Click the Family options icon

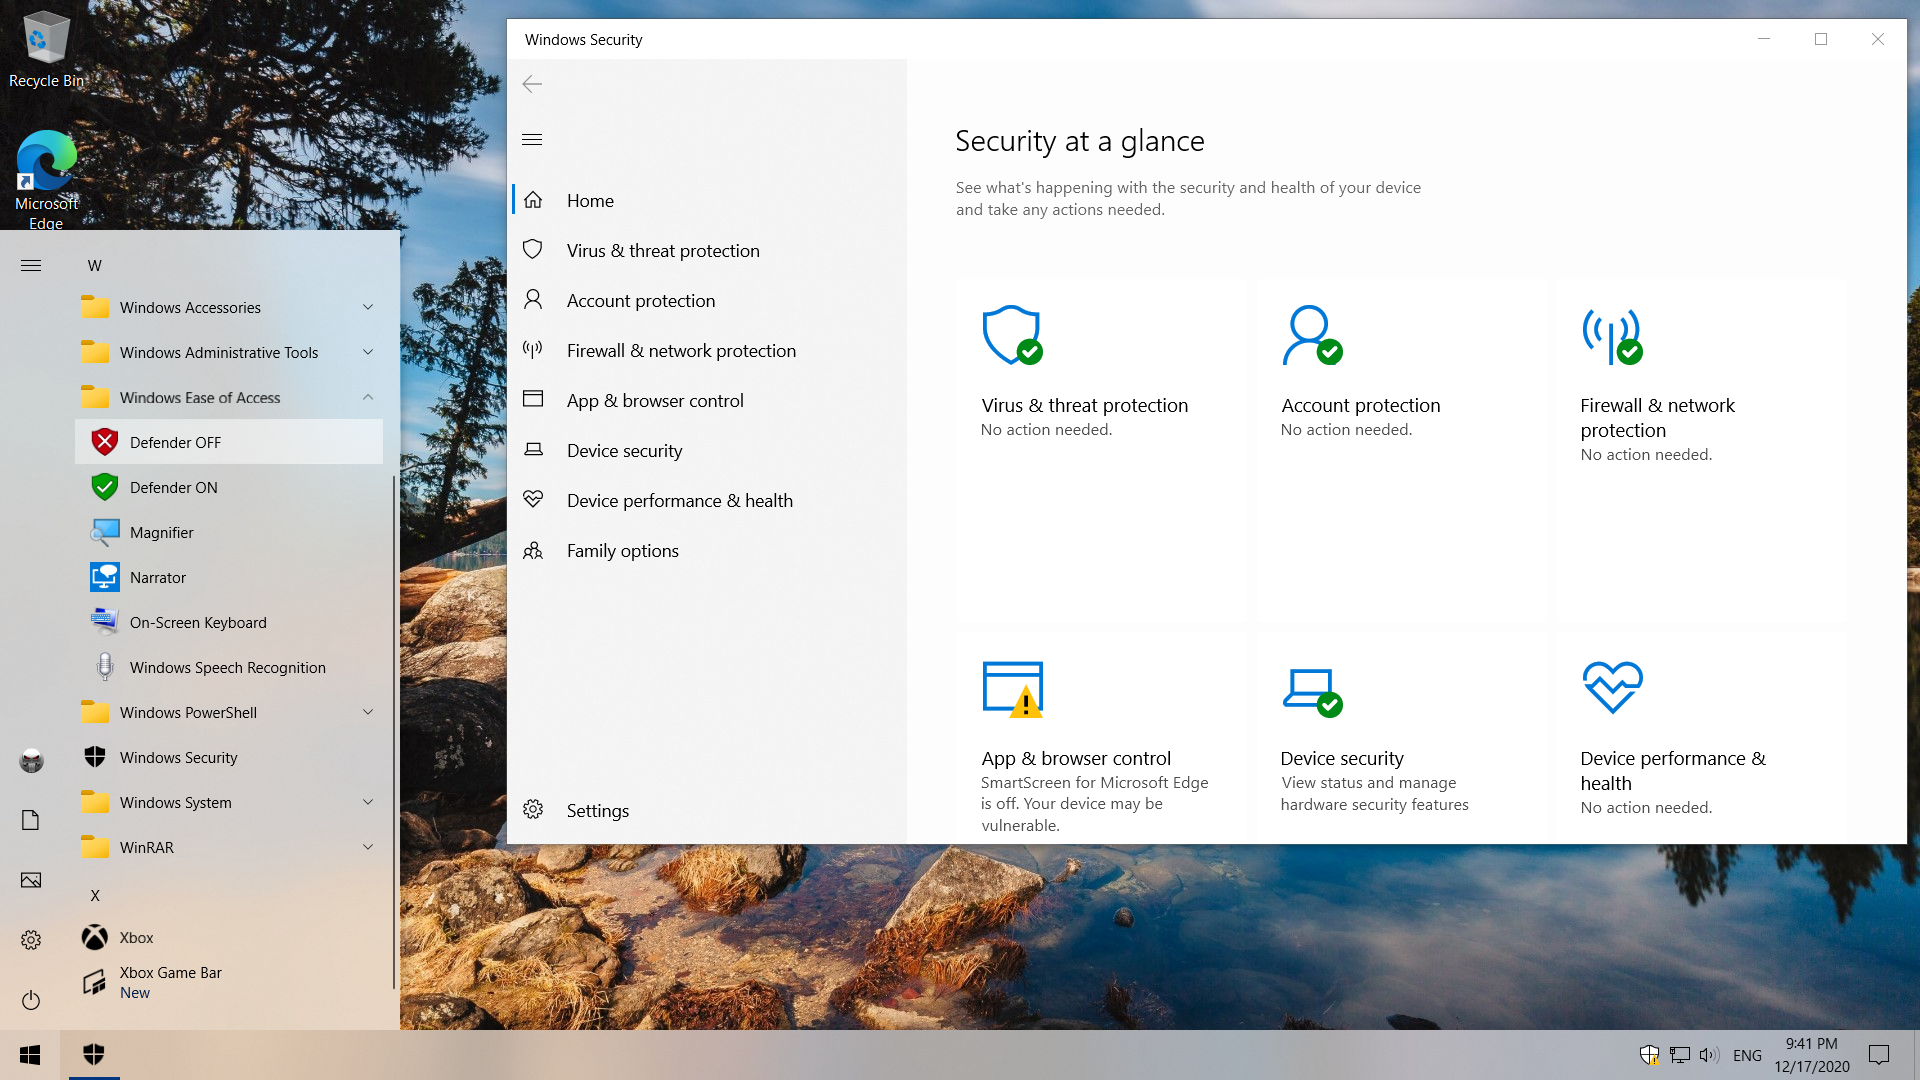tap(533, 550)
